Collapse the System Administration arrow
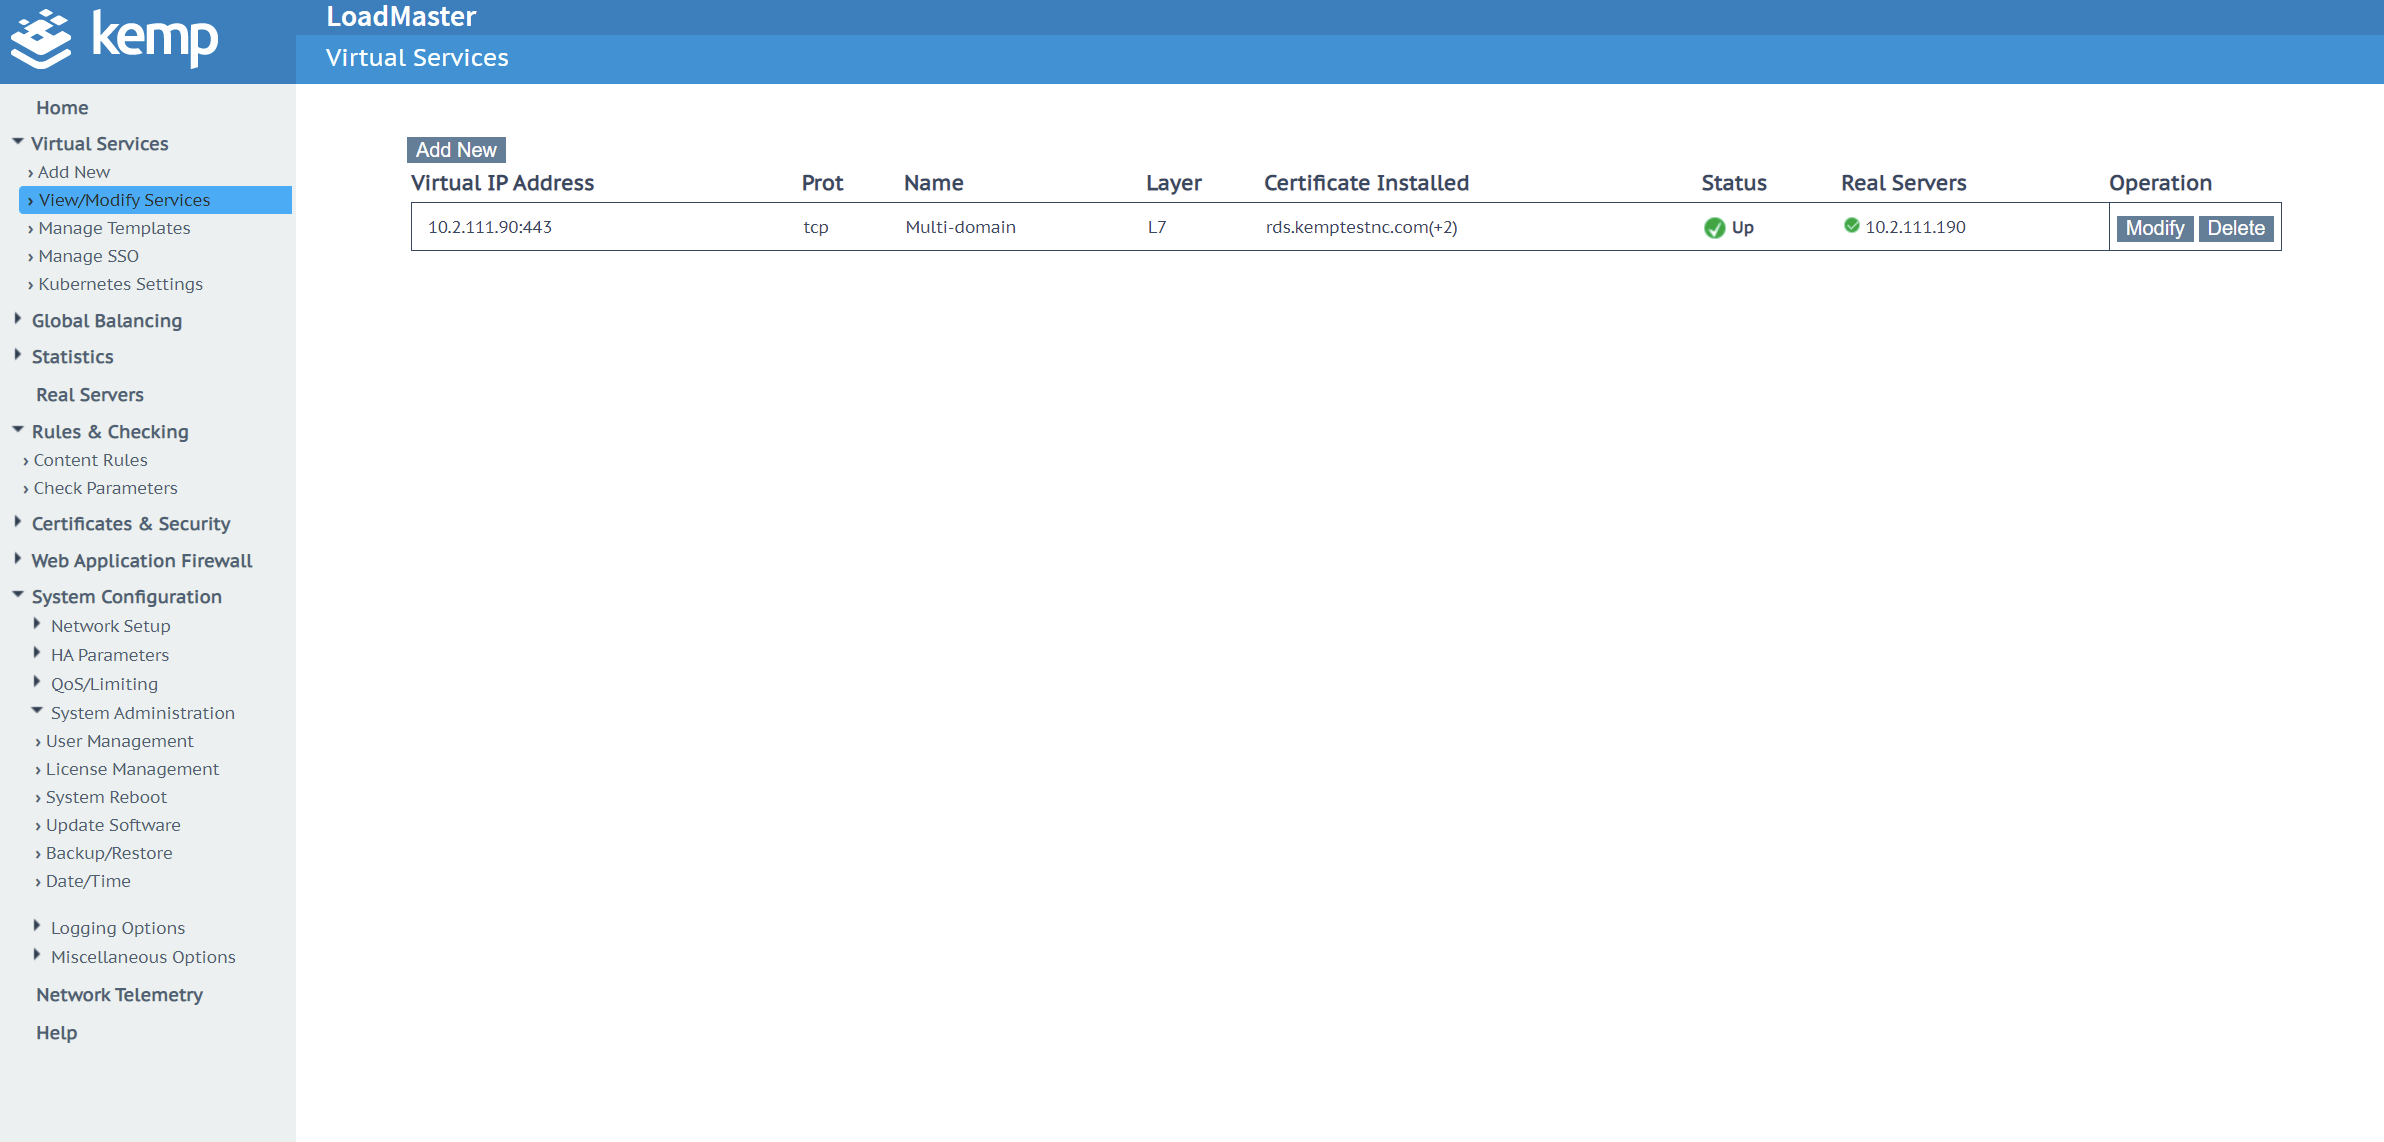 click(37, 711)
